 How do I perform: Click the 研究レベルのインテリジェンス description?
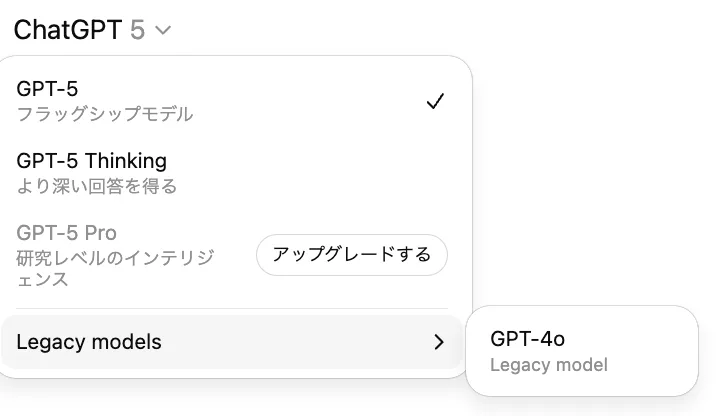pyautogui.click(x=115, y=268)
